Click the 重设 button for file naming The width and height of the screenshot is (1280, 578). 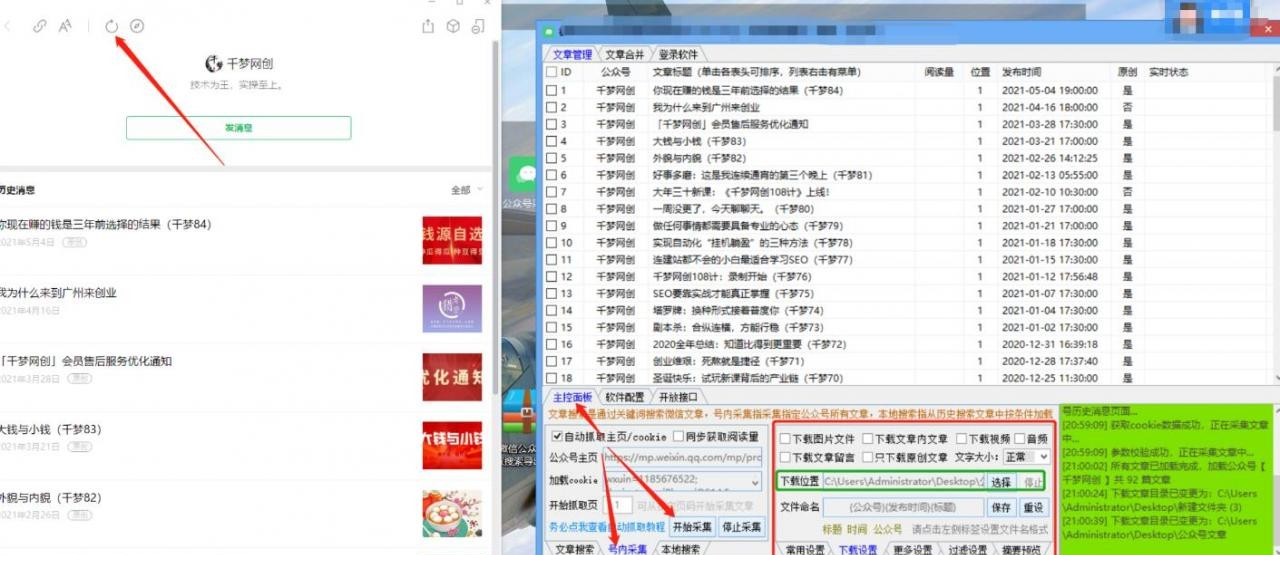(x=1033, y=508)
